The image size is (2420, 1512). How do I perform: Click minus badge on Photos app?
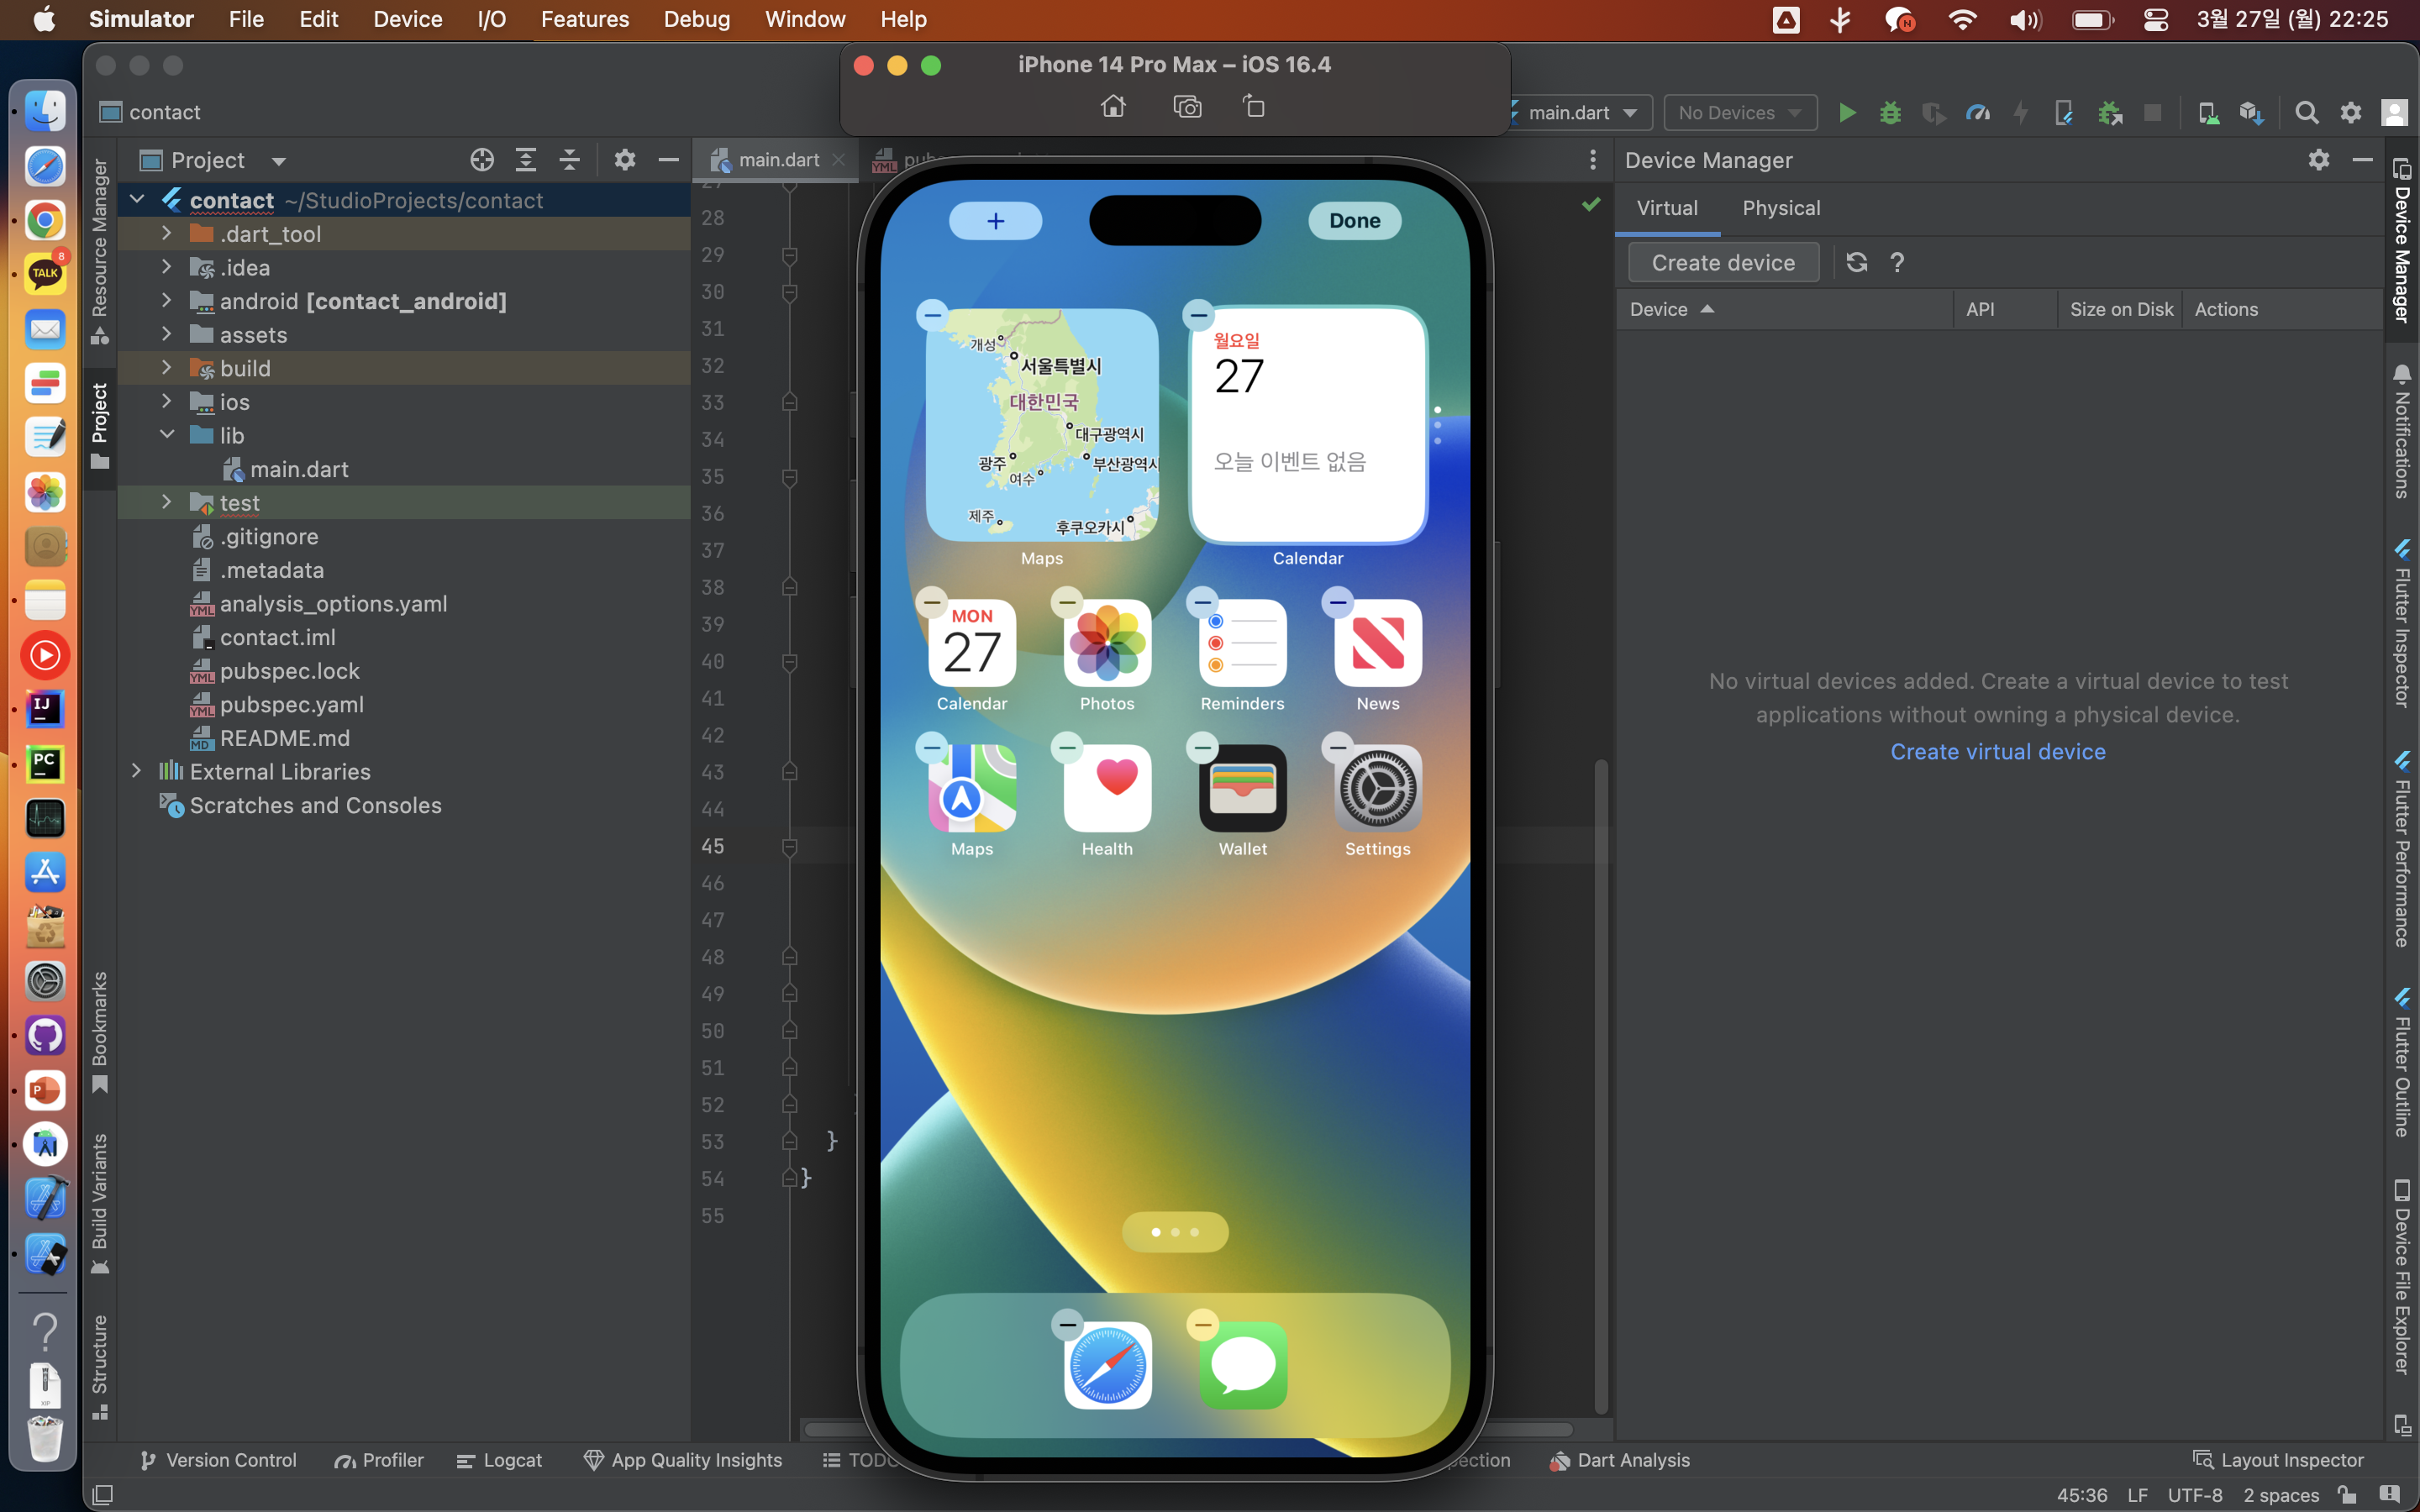[1067, 602]
